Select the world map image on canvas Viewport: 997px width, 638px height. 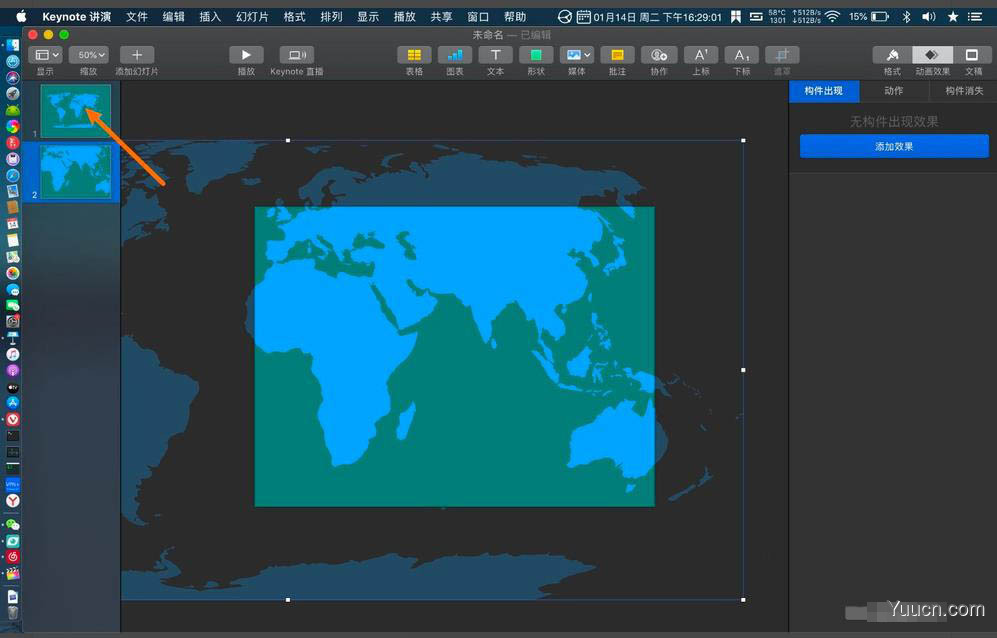tap(432, 370)
